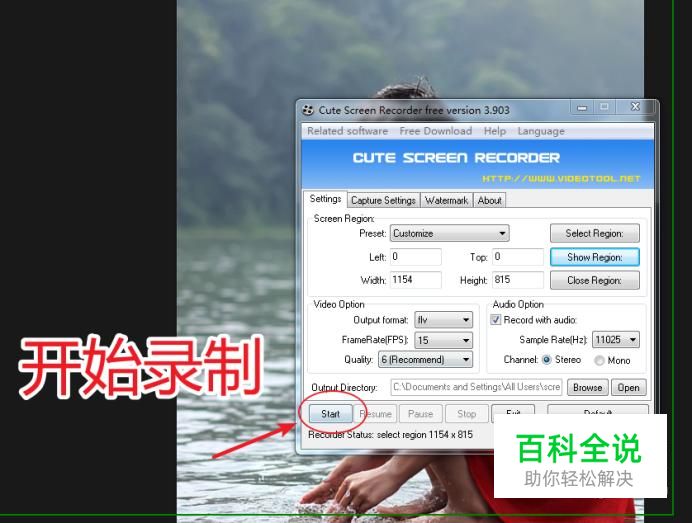Click the Cute Screen Recorder title bar icon
The width and height of the screenshot is (692, 523).
coord(308,110)
